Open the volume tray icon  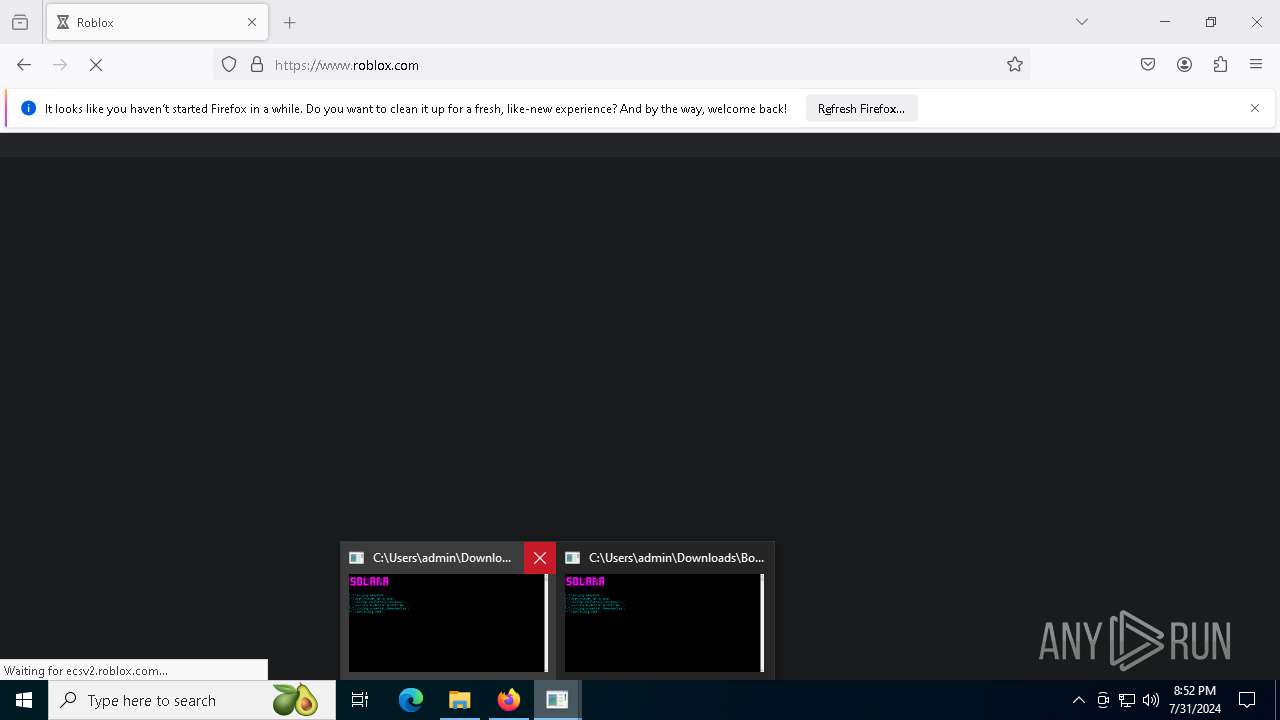1151,700
